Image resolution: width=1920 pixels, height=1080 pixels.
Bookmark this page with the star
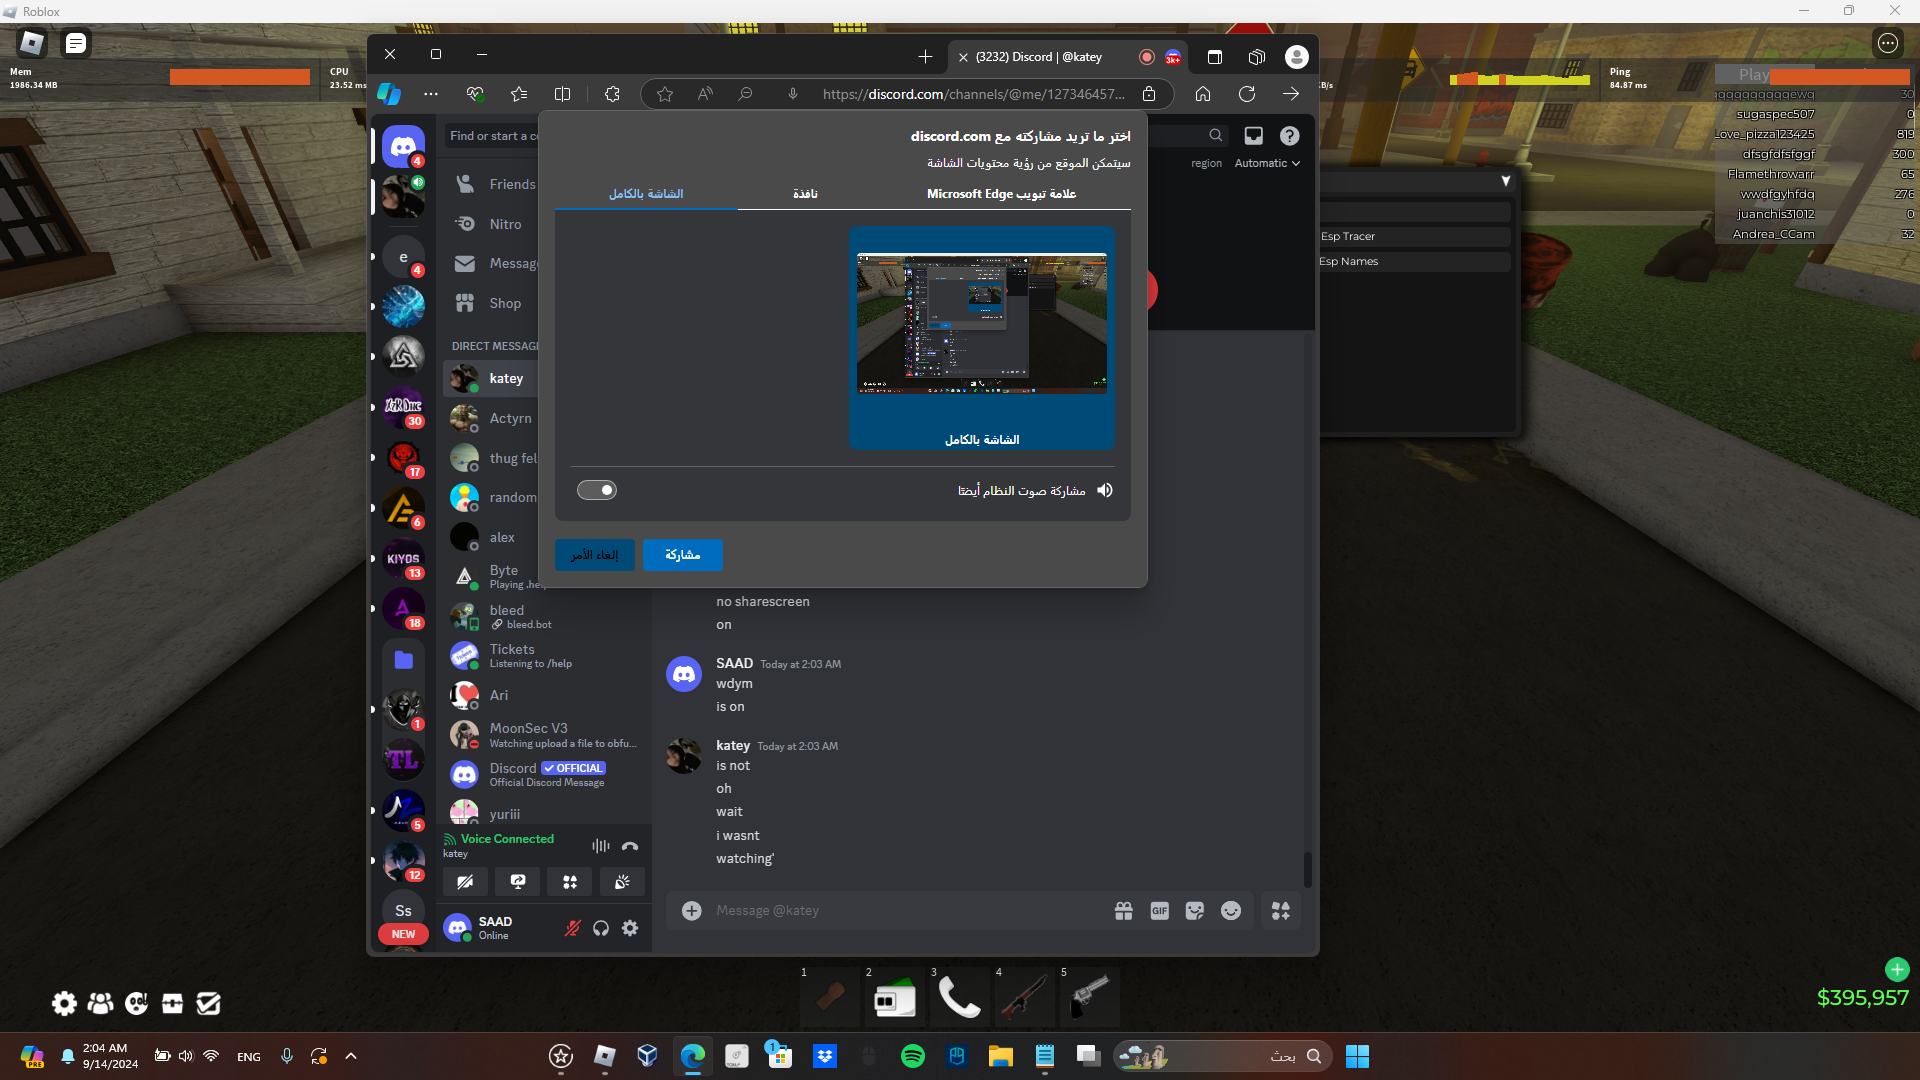665,94
